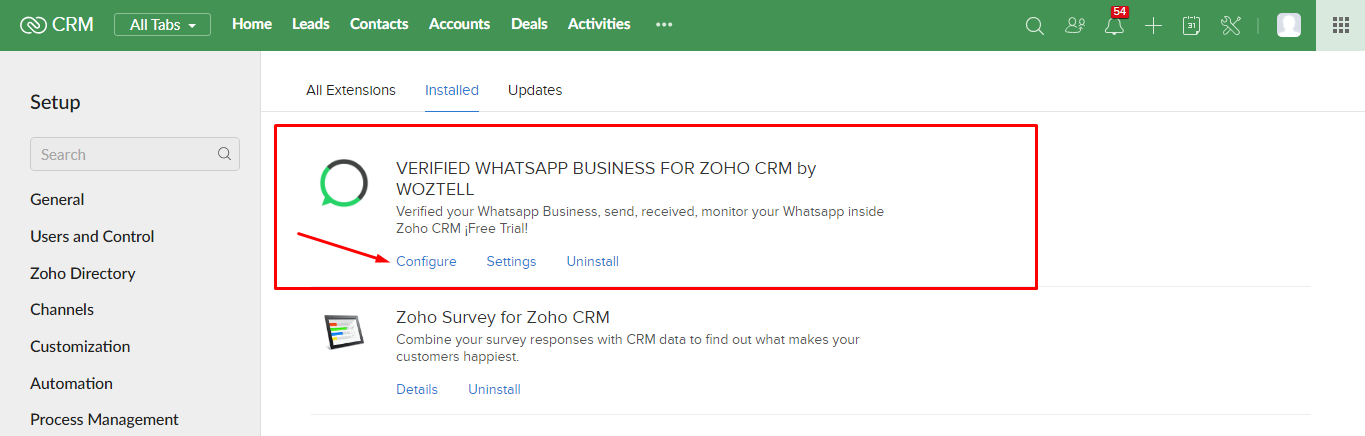The width and height of the screenshot is (1365, 436).
Task: Click the user profile avatar
Action: 1289,25
